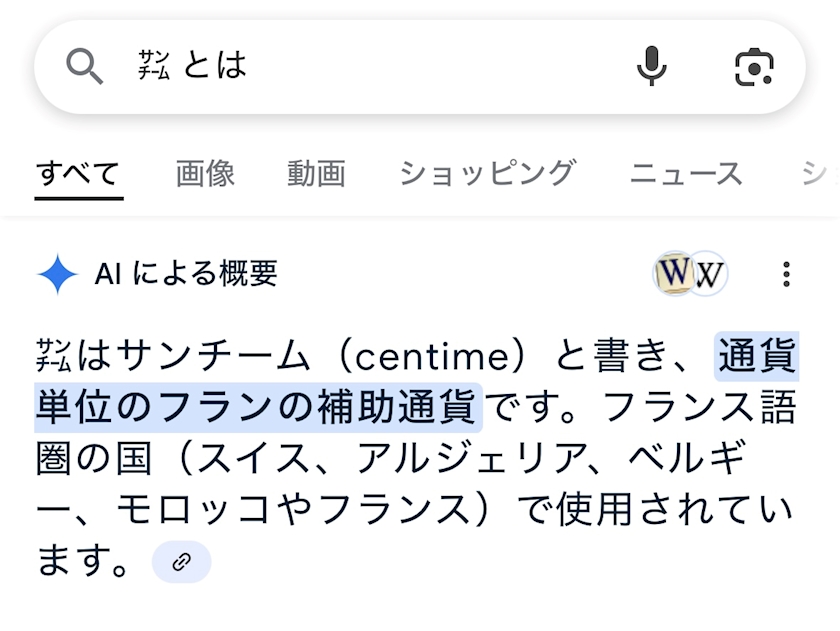Viewport: 840px width, 631px height.
Task: Click the AI による概要 heading
Action: click(186, 274)
